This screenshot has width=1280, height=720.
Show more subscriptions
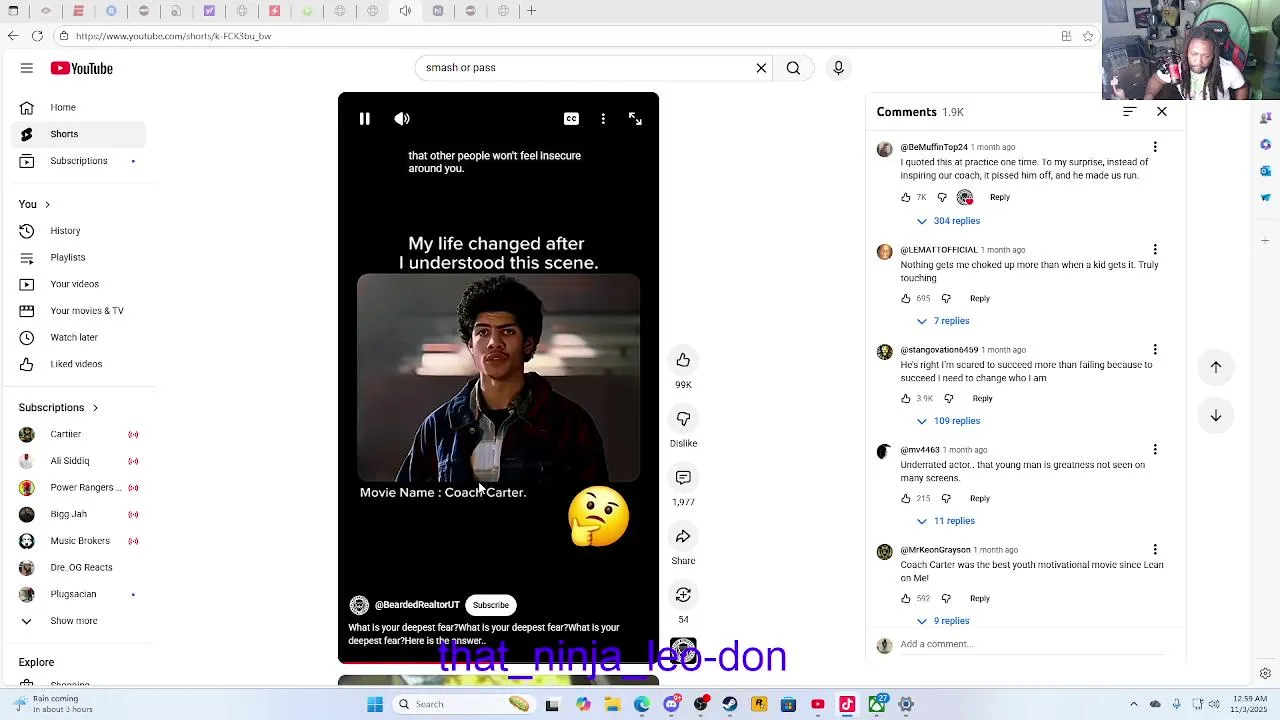[78, 621]
